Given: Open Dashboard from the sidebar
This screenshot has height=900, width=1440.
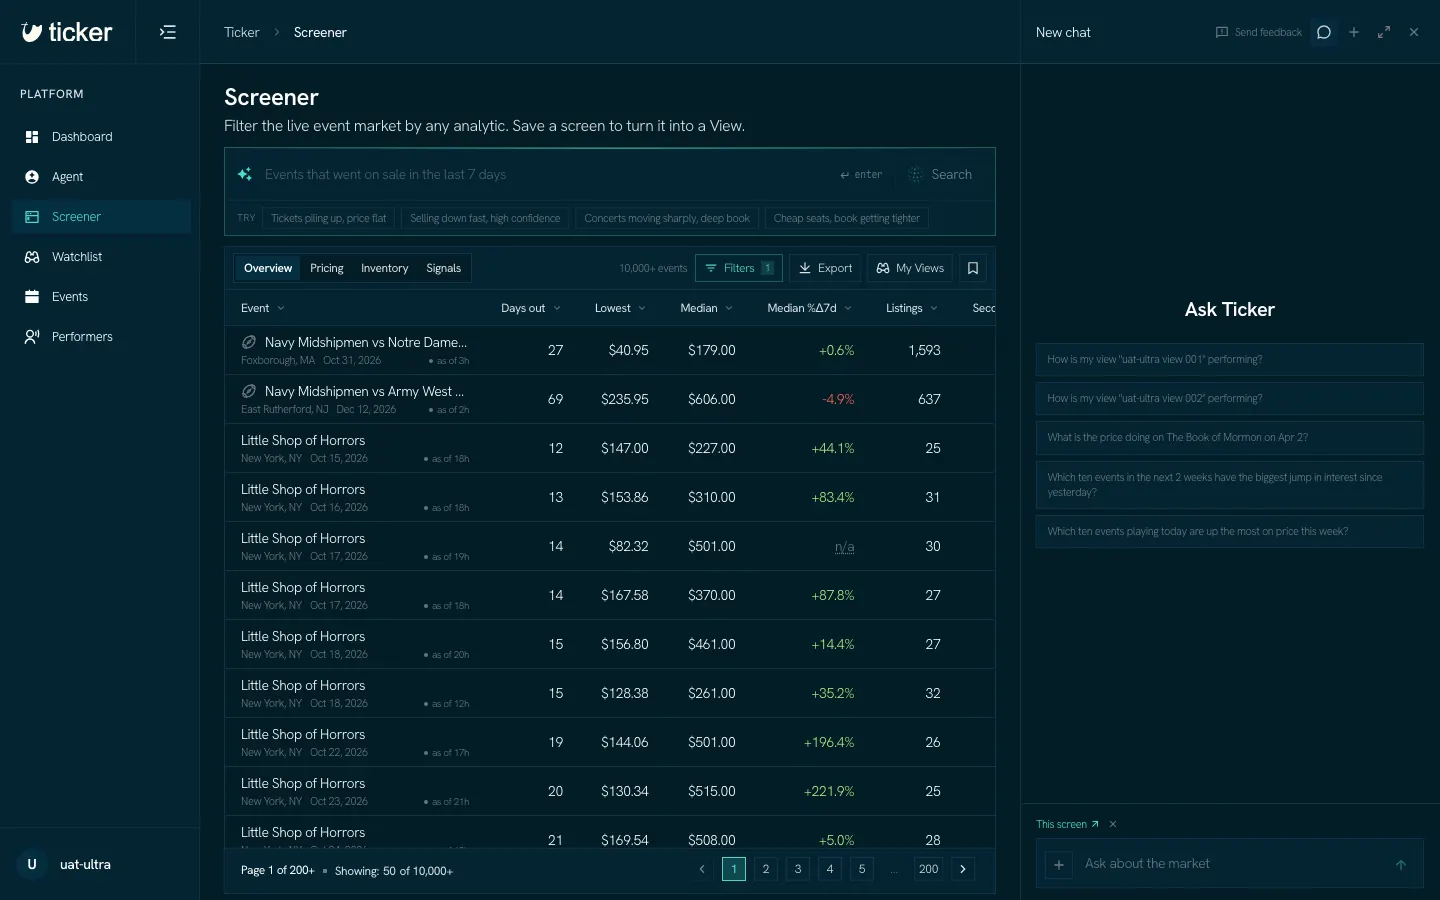Looking at the screenshot, I should tap(101, 137).
